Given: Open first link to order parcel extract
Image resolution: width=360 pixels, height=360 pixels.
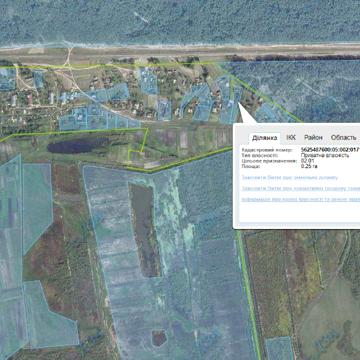Looking at the screenshot, I should (x=290, y=178).
